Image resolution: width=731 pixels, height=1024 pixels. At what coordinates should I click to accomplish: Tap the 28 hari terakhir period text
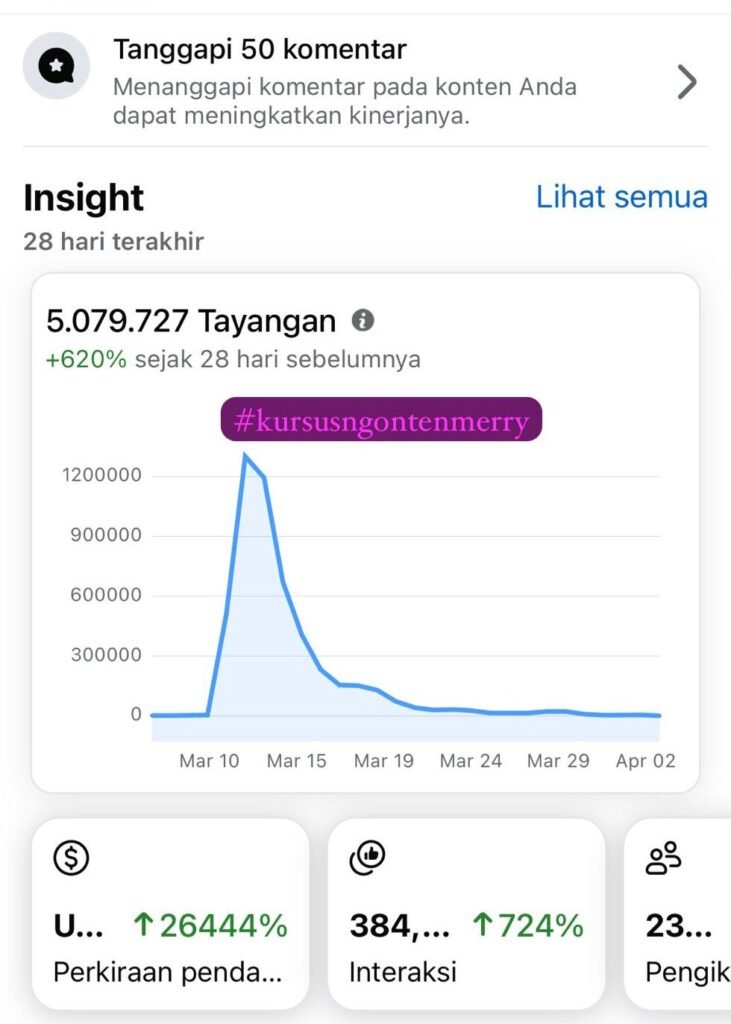(113, 242)
